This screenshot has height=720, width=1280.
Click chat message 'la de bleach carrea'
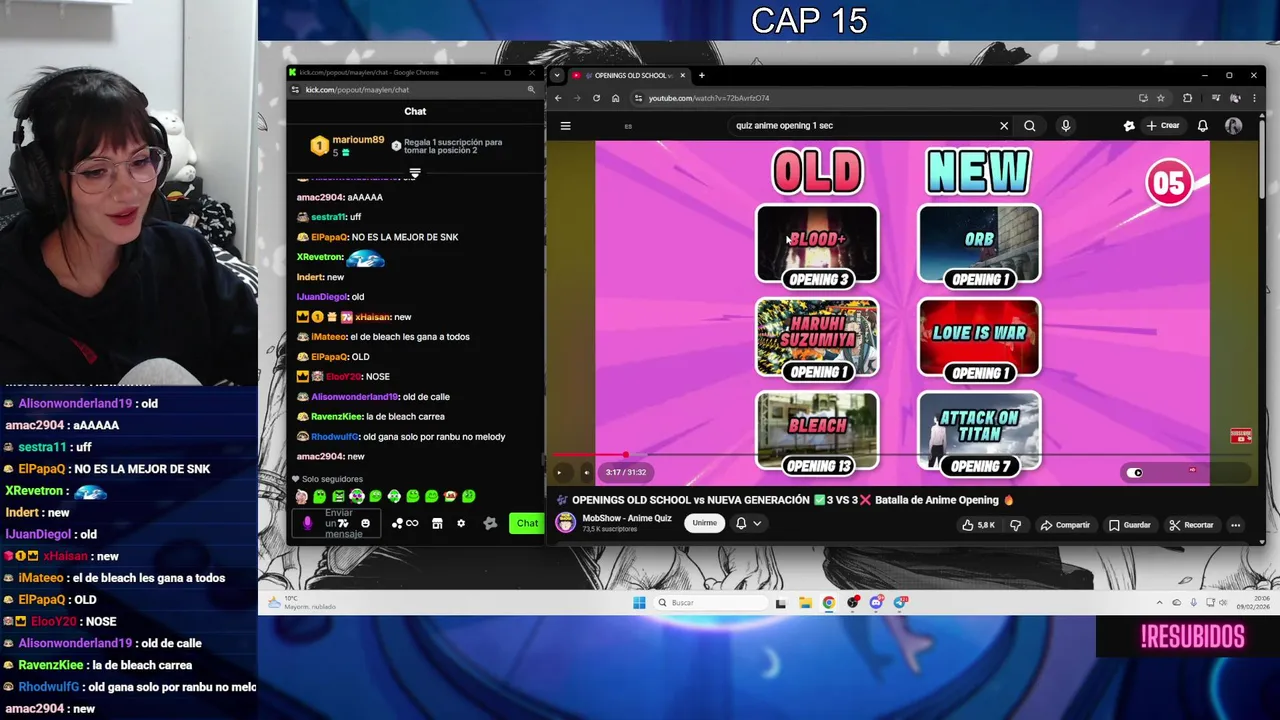(x=405, y=417)
